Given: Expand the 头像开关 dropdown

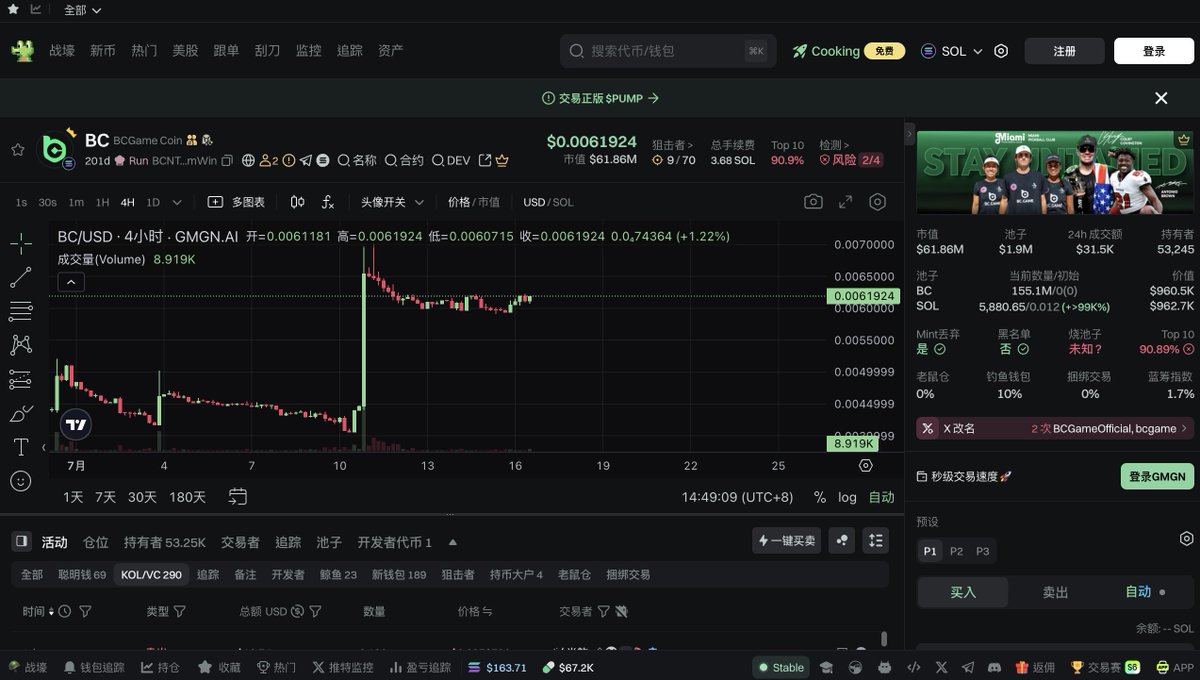Looking at the screenshot, I should click(393, 202).
